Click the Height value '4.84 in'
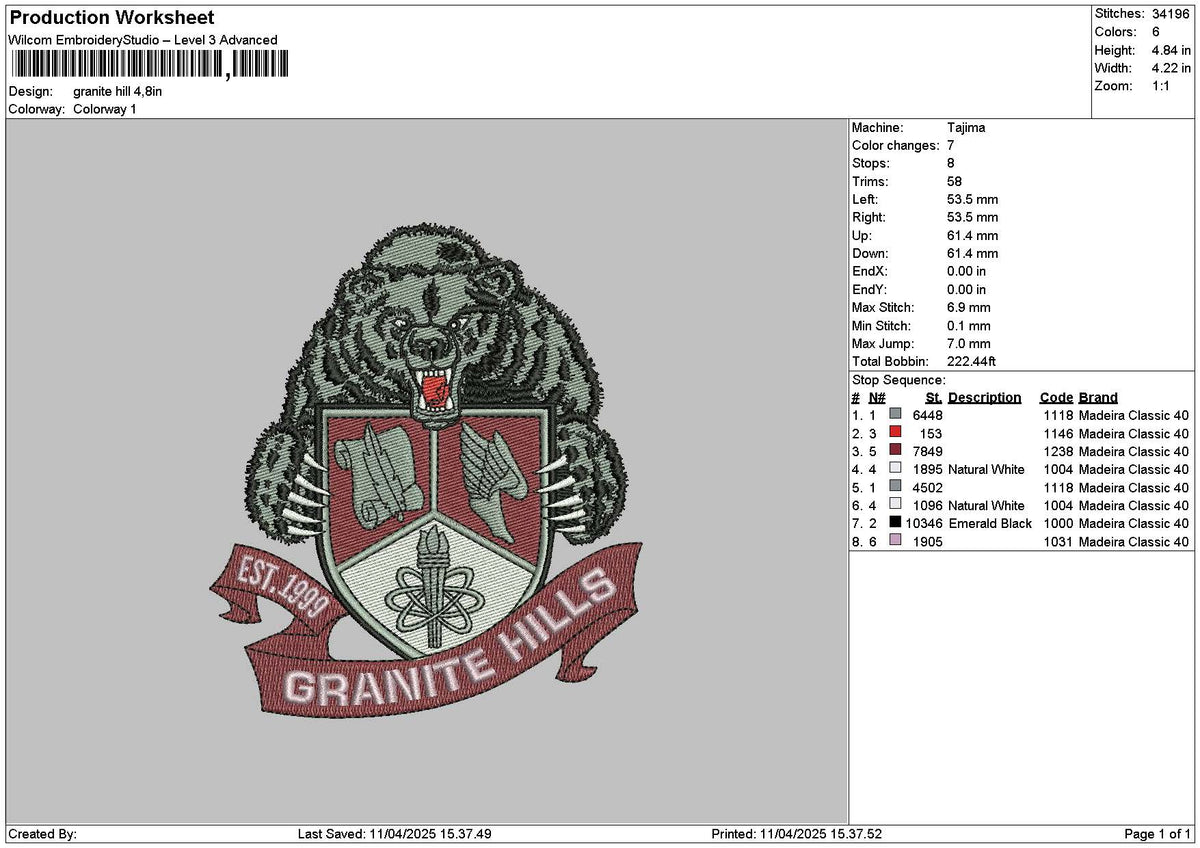The image size is (1200, 848). click(1172, 50)
